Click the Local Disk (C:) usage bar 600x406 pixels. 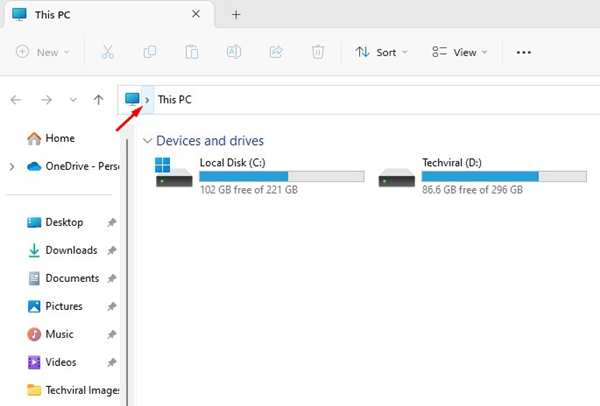282,176
